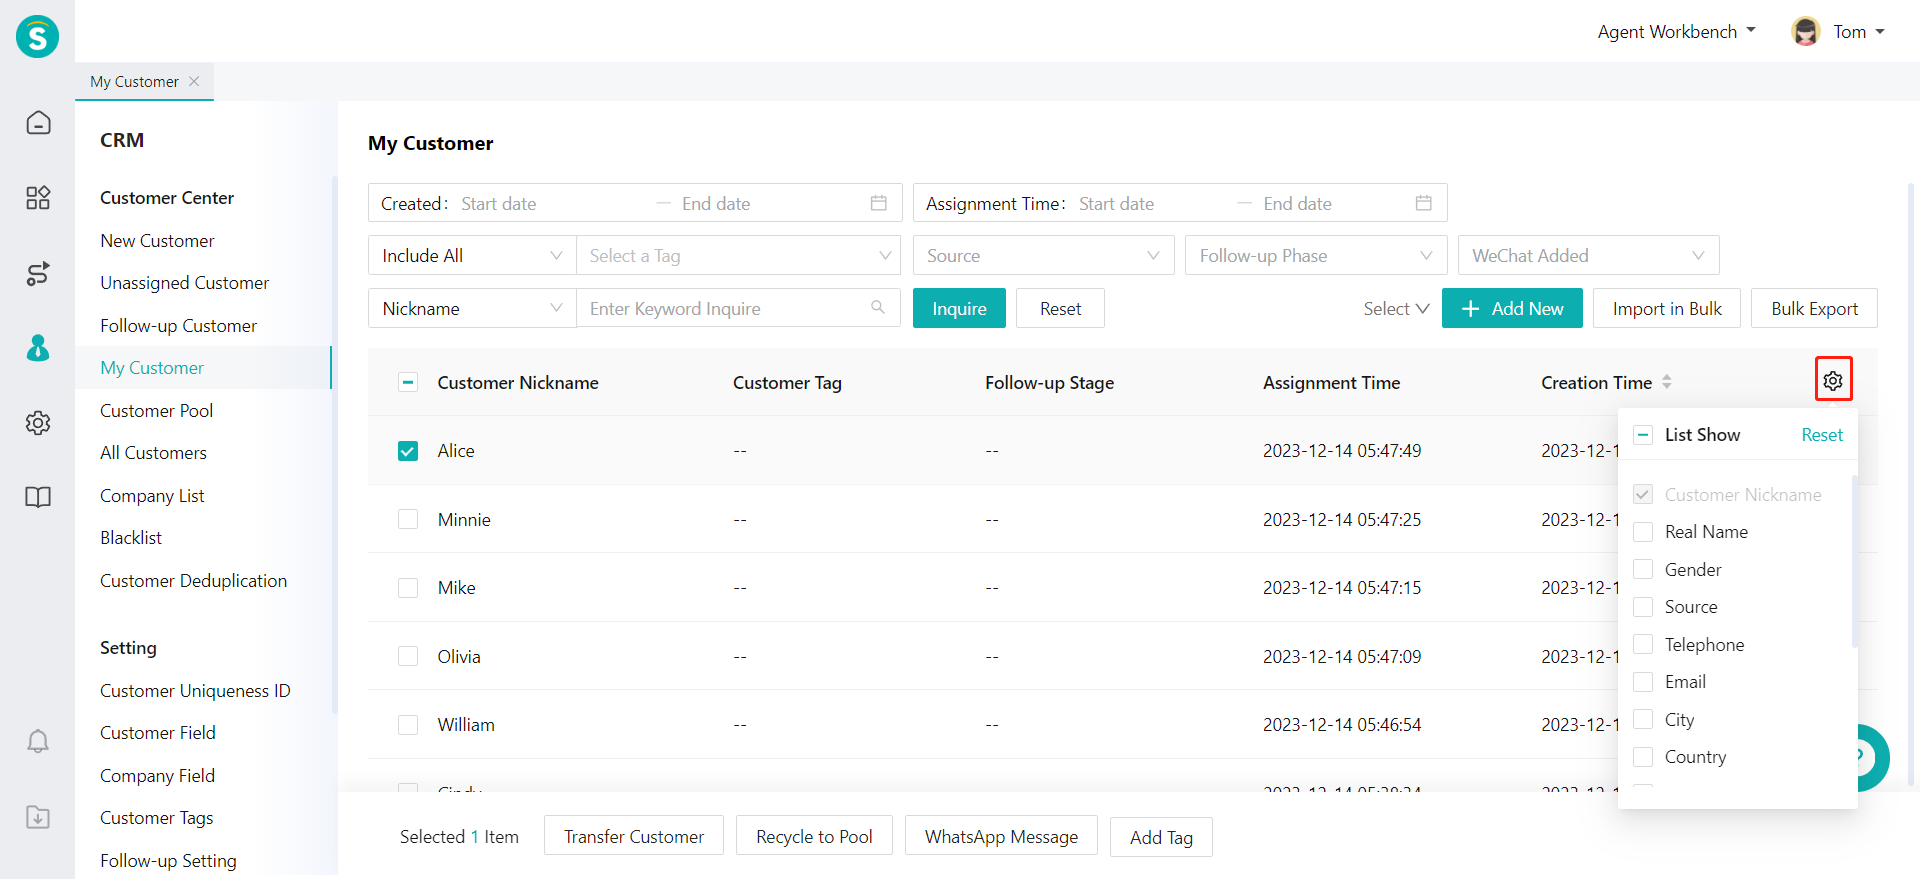Screen dimensions: 1920x879
Task: Open the knowledge book icon in sidebar
Action: pos(38,497)
